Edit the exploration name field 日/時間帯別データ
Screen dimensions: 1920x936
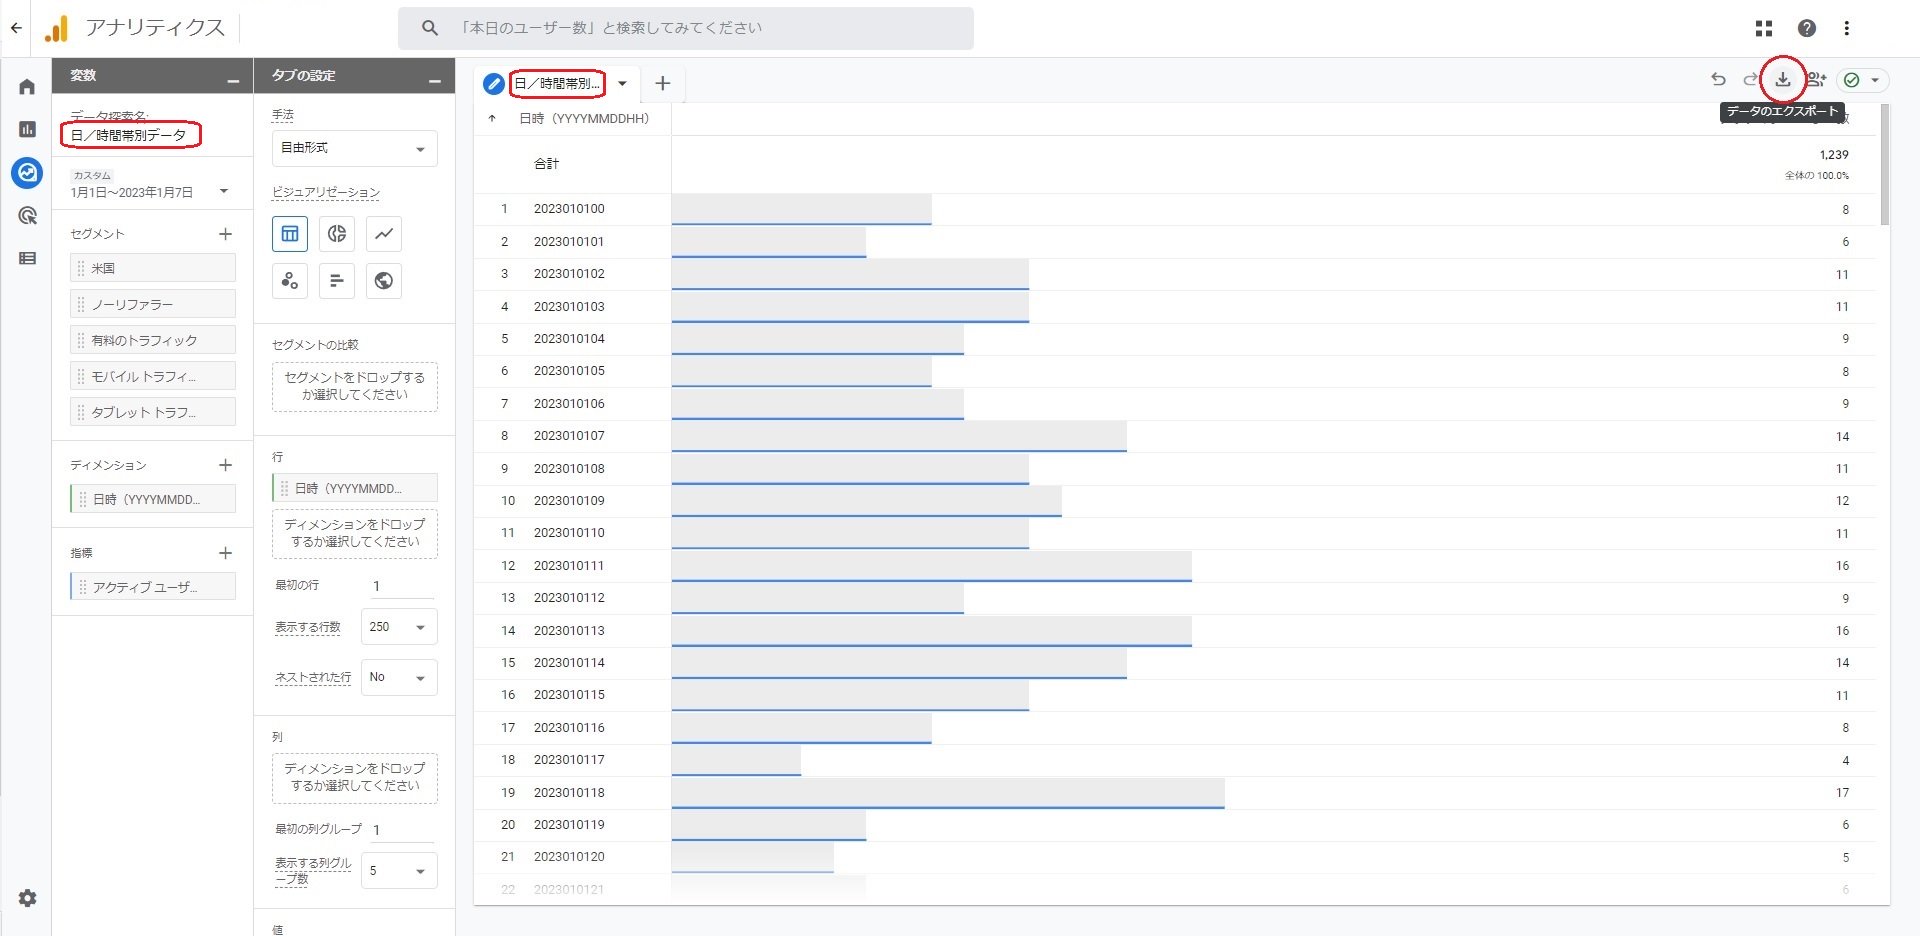pos(130,135)
